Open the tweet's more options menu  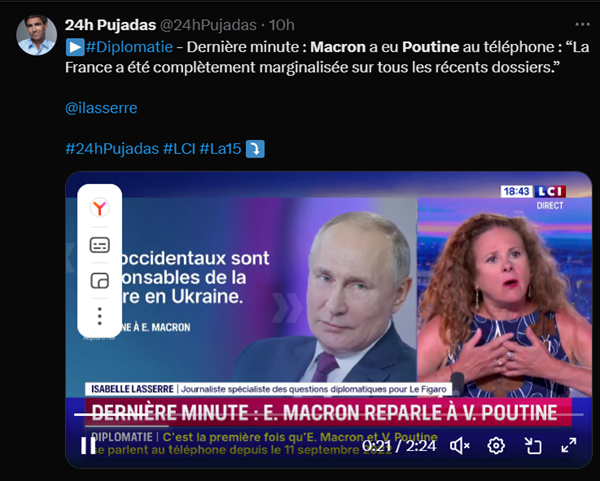(x=582, y=24)
